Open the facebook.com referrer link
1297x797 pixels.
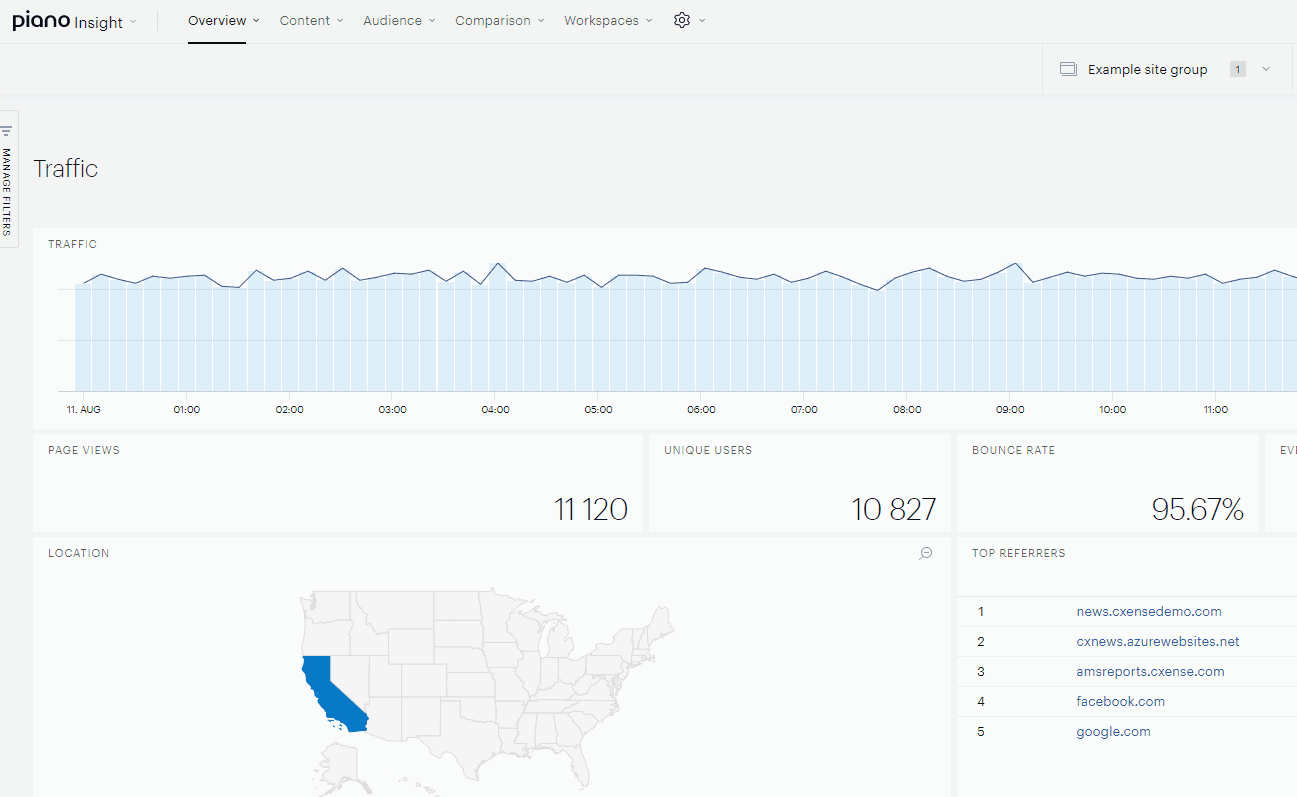click(x=1120, y=701)
